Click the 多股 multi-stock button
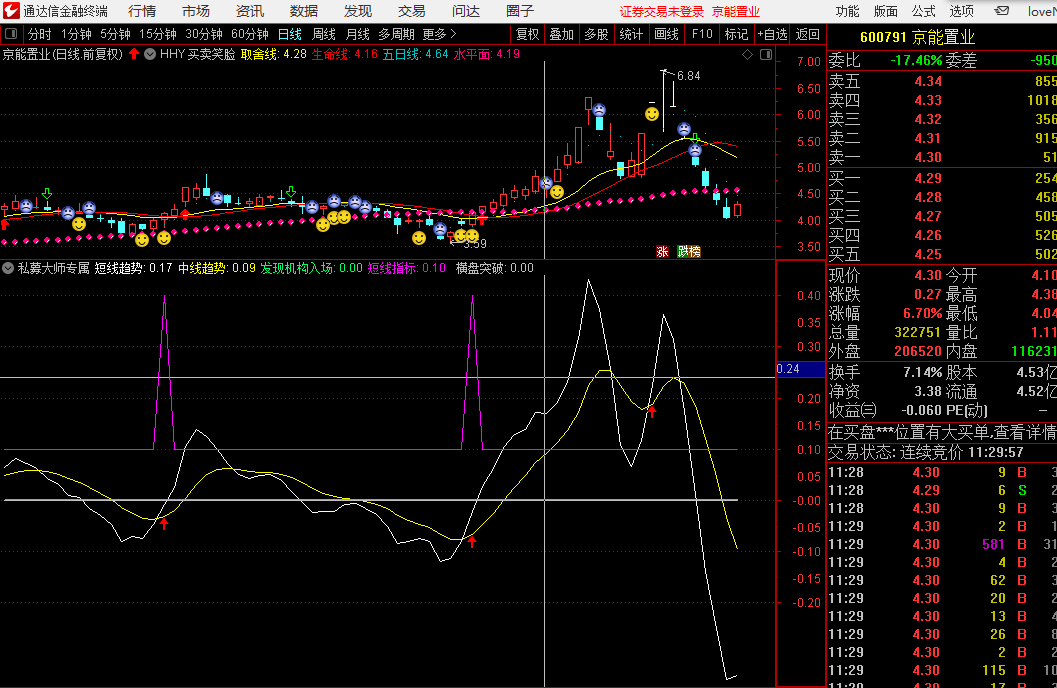The width and height of the screenshot is (1057, 688). click(x=596, y=34)
